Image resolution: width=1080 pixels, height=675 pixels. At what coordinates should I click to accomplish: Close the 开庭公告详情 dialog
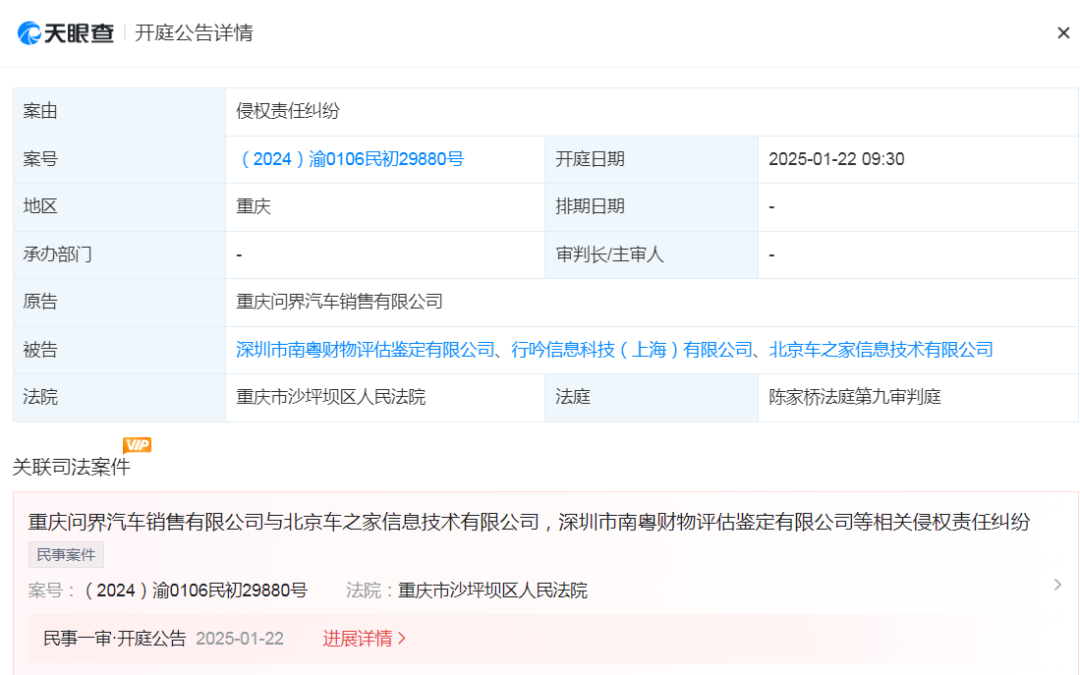click(1063, 32)
